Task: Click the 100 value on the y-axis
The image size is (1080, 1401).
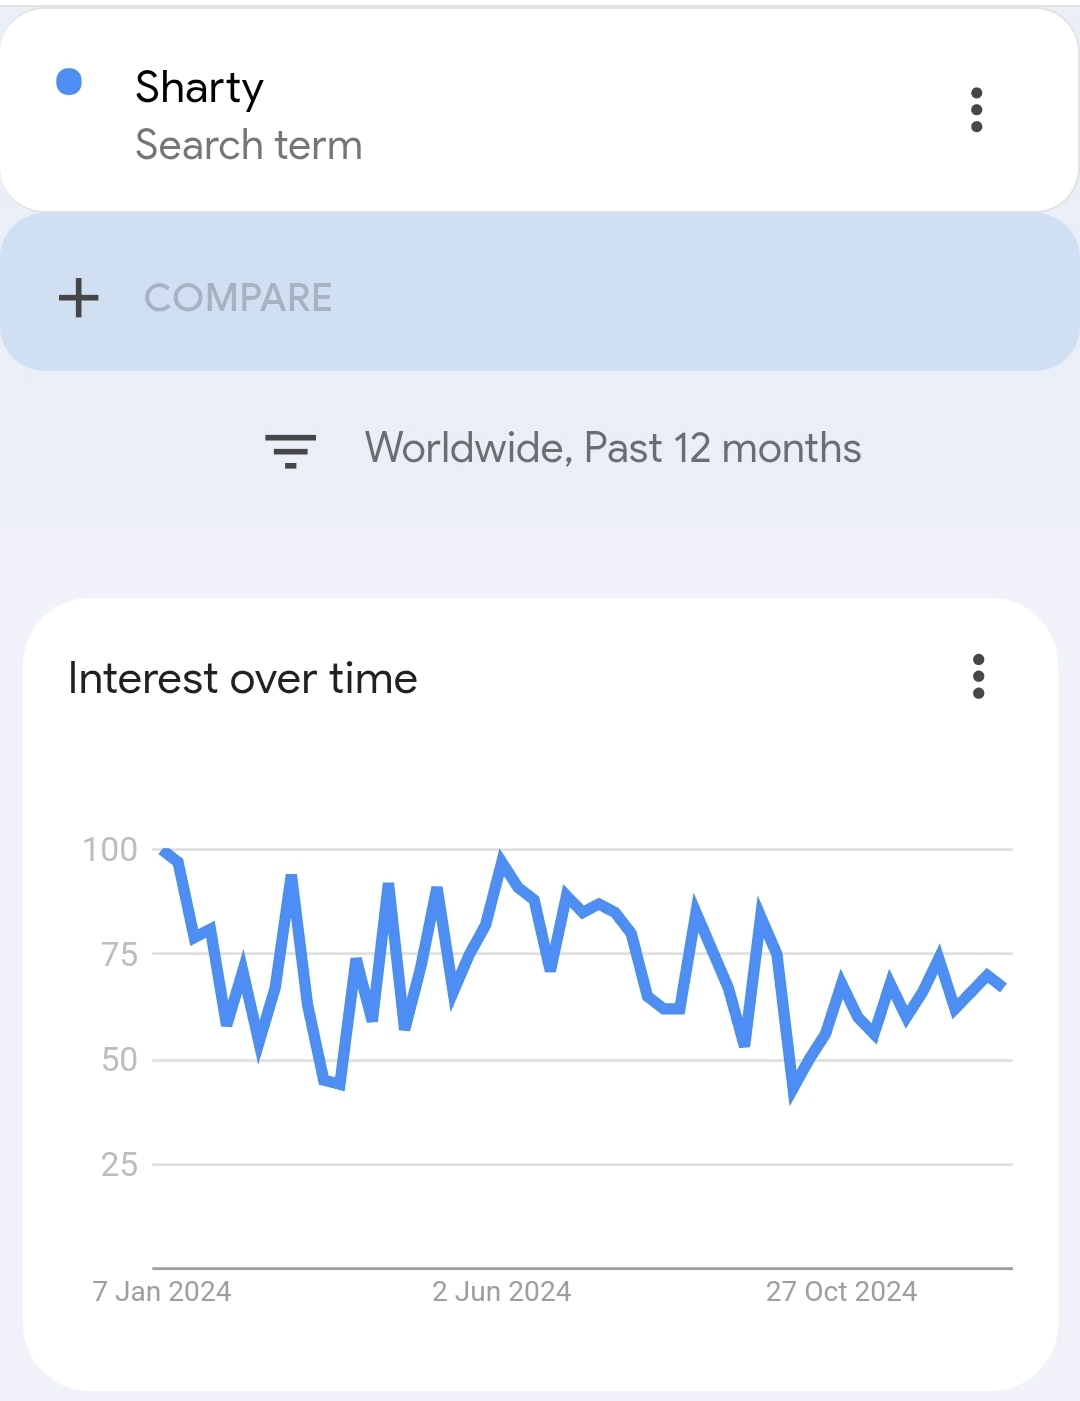Action: pos(110,850)
